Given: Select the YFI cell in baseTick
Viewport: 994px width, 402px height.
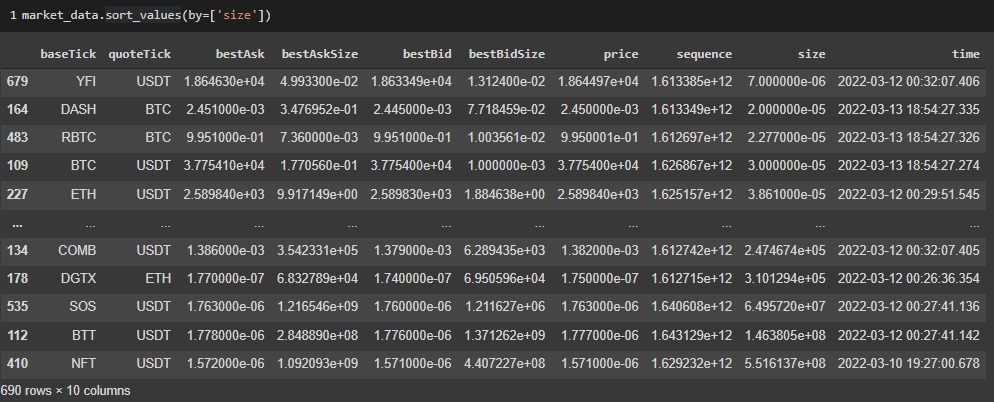Looking at the screenshot, I should click(x=84, y=81).
